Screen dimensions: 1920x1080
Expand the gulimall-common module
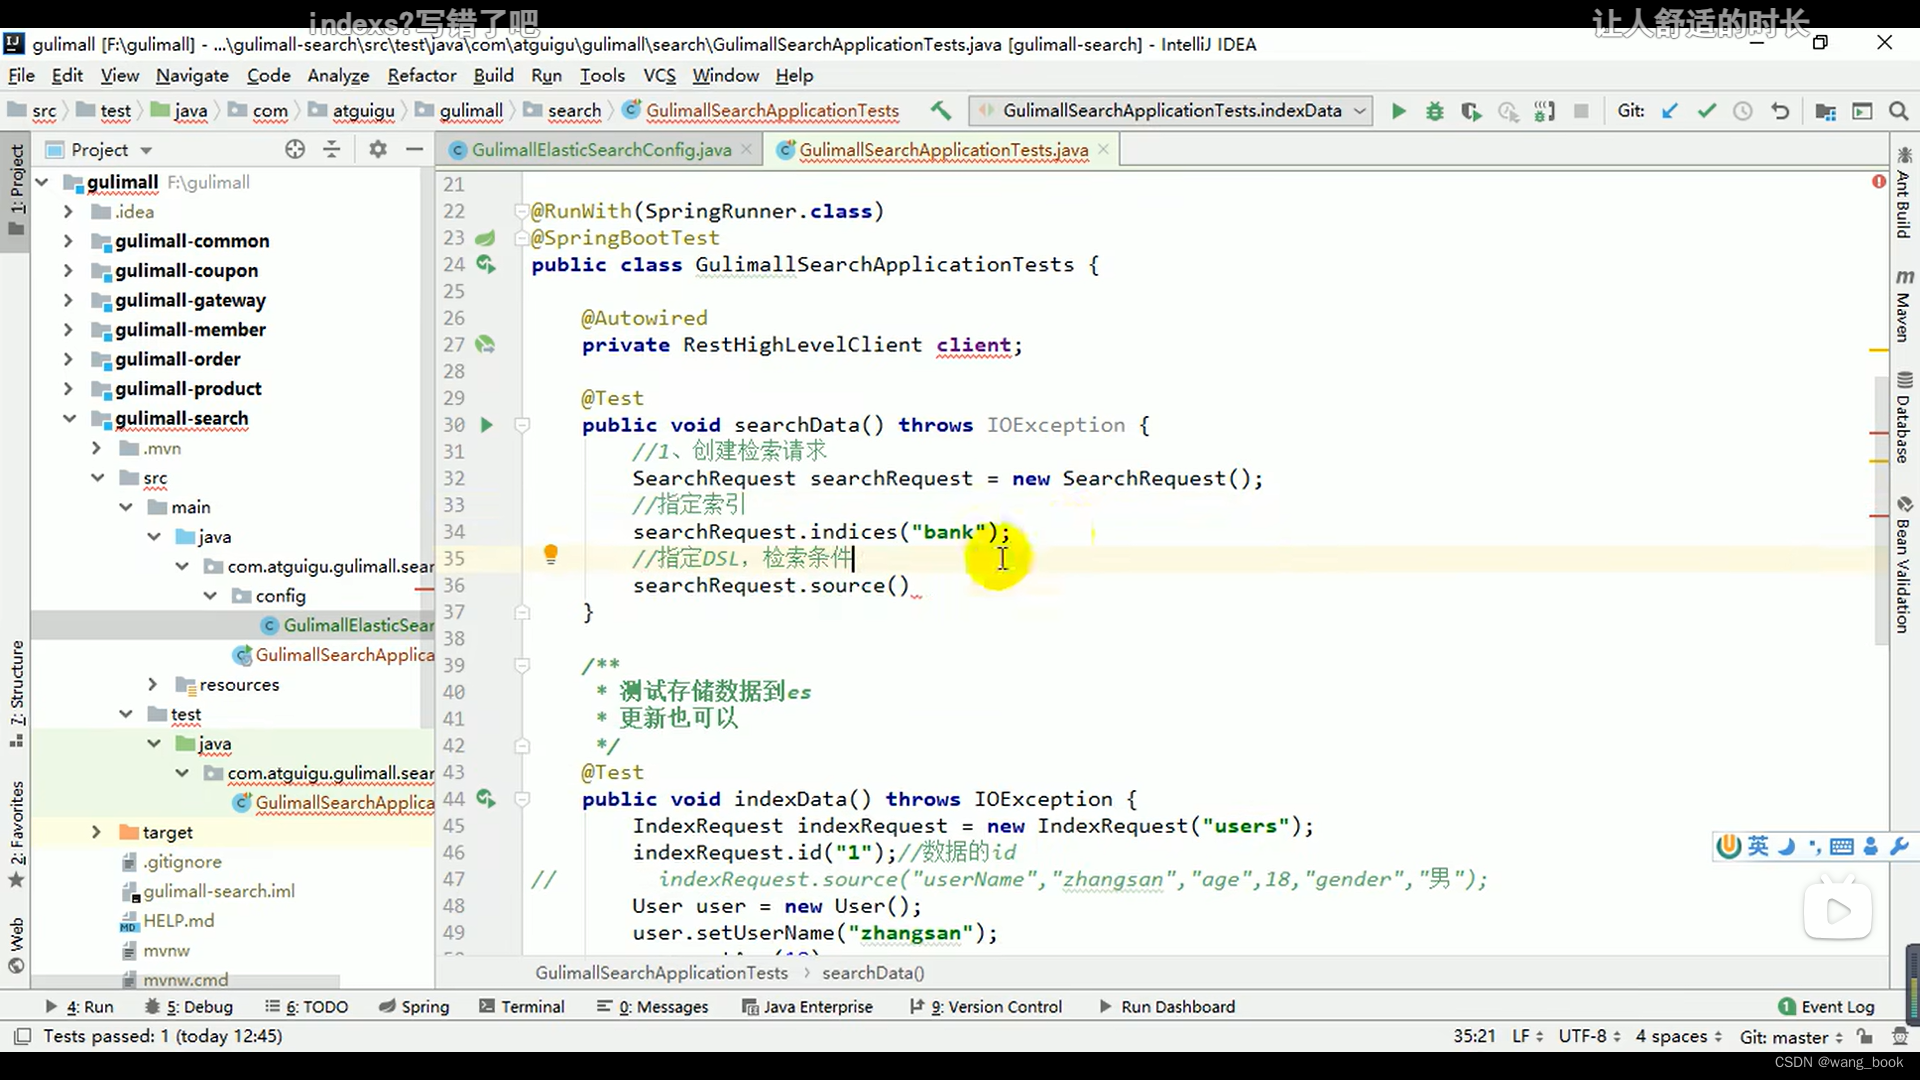coord(68,241)
